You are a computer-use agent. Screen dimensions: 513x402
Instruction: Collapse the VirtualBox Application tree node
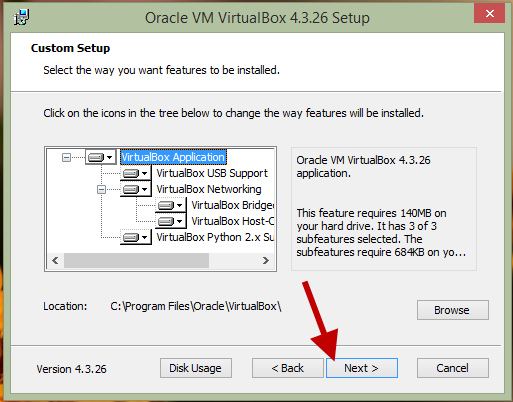point(66,157)
